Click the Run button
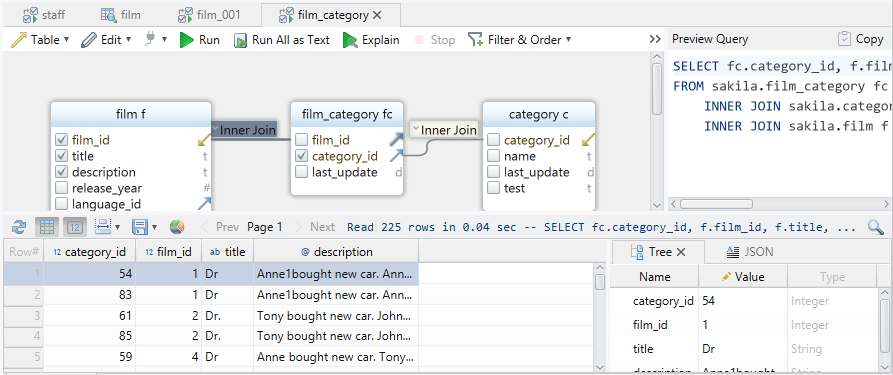This screenshot has width=893, height=375. tap(200, 40)
